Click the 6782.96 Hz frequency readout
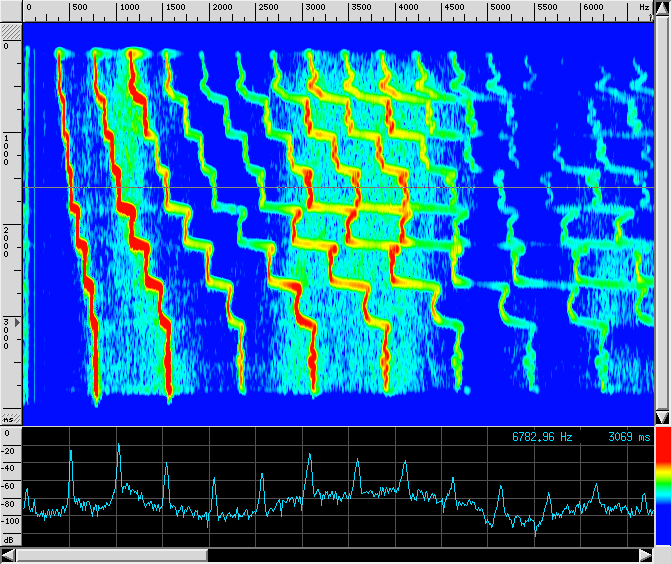 click(542, 437)
